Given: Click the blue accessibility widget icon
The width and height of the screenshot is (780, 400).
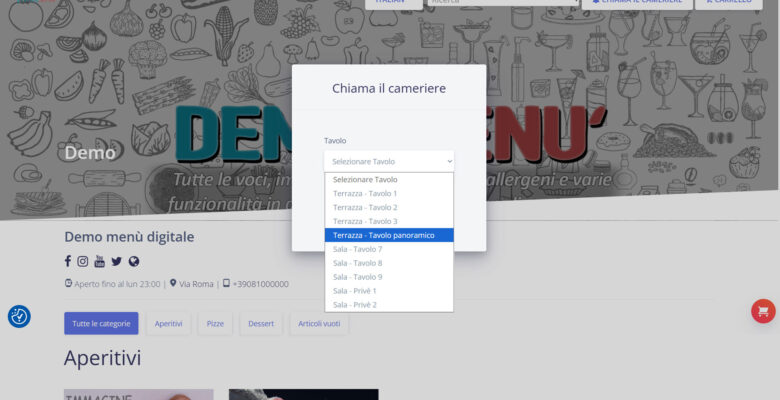Looking at the screenshot, I should (19, 316).
